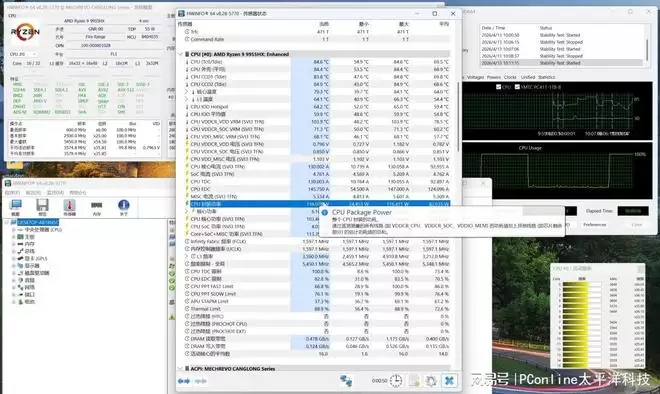This screenshot has height=394, width=660.
Task: Switch to the Unified tab in AIDA64
Action: (528, 77)
